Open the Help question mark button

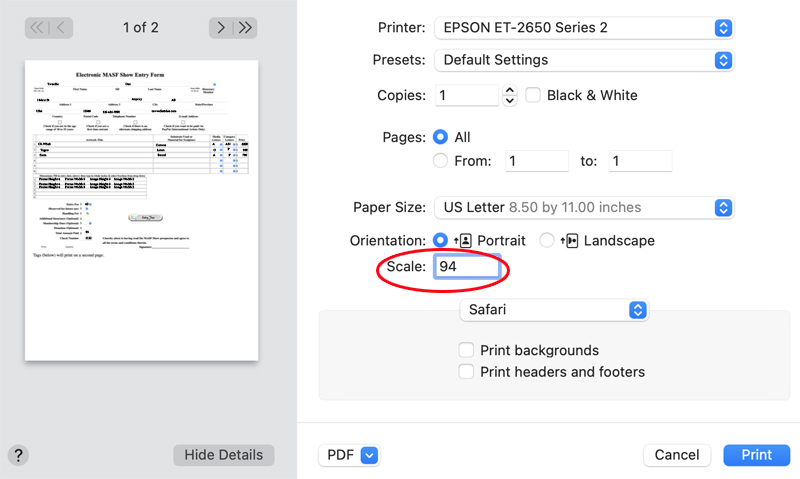tap(18, 455)
